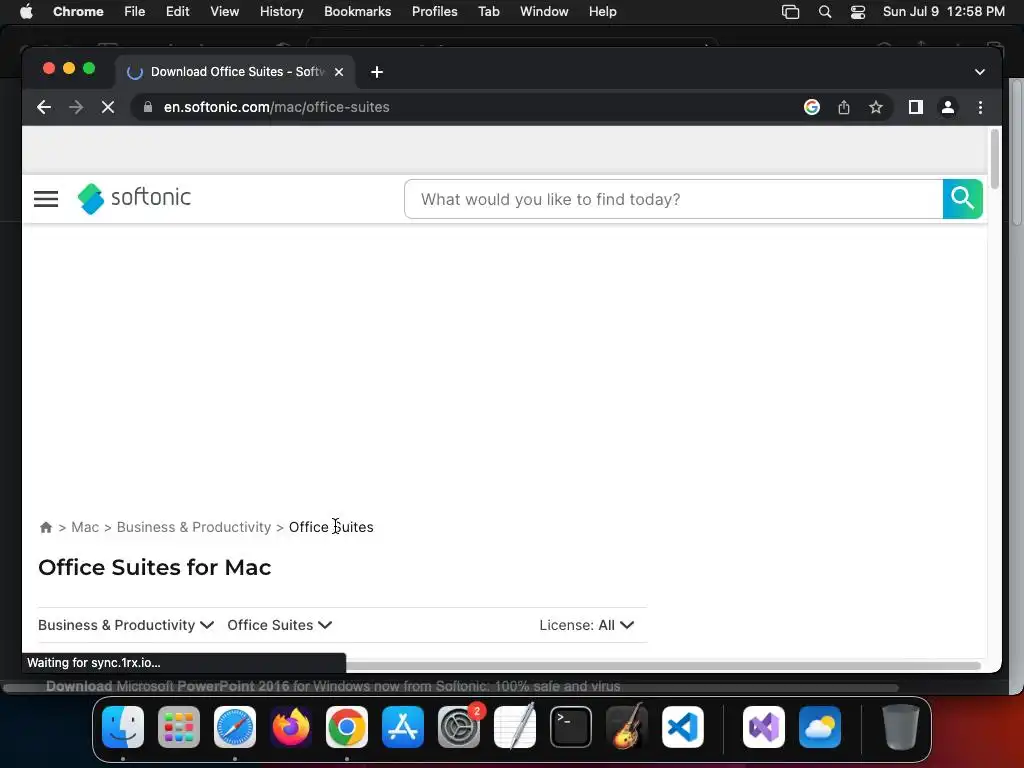
Task: Click the Mac breadcrumb link
Action: tap(85, 527)
